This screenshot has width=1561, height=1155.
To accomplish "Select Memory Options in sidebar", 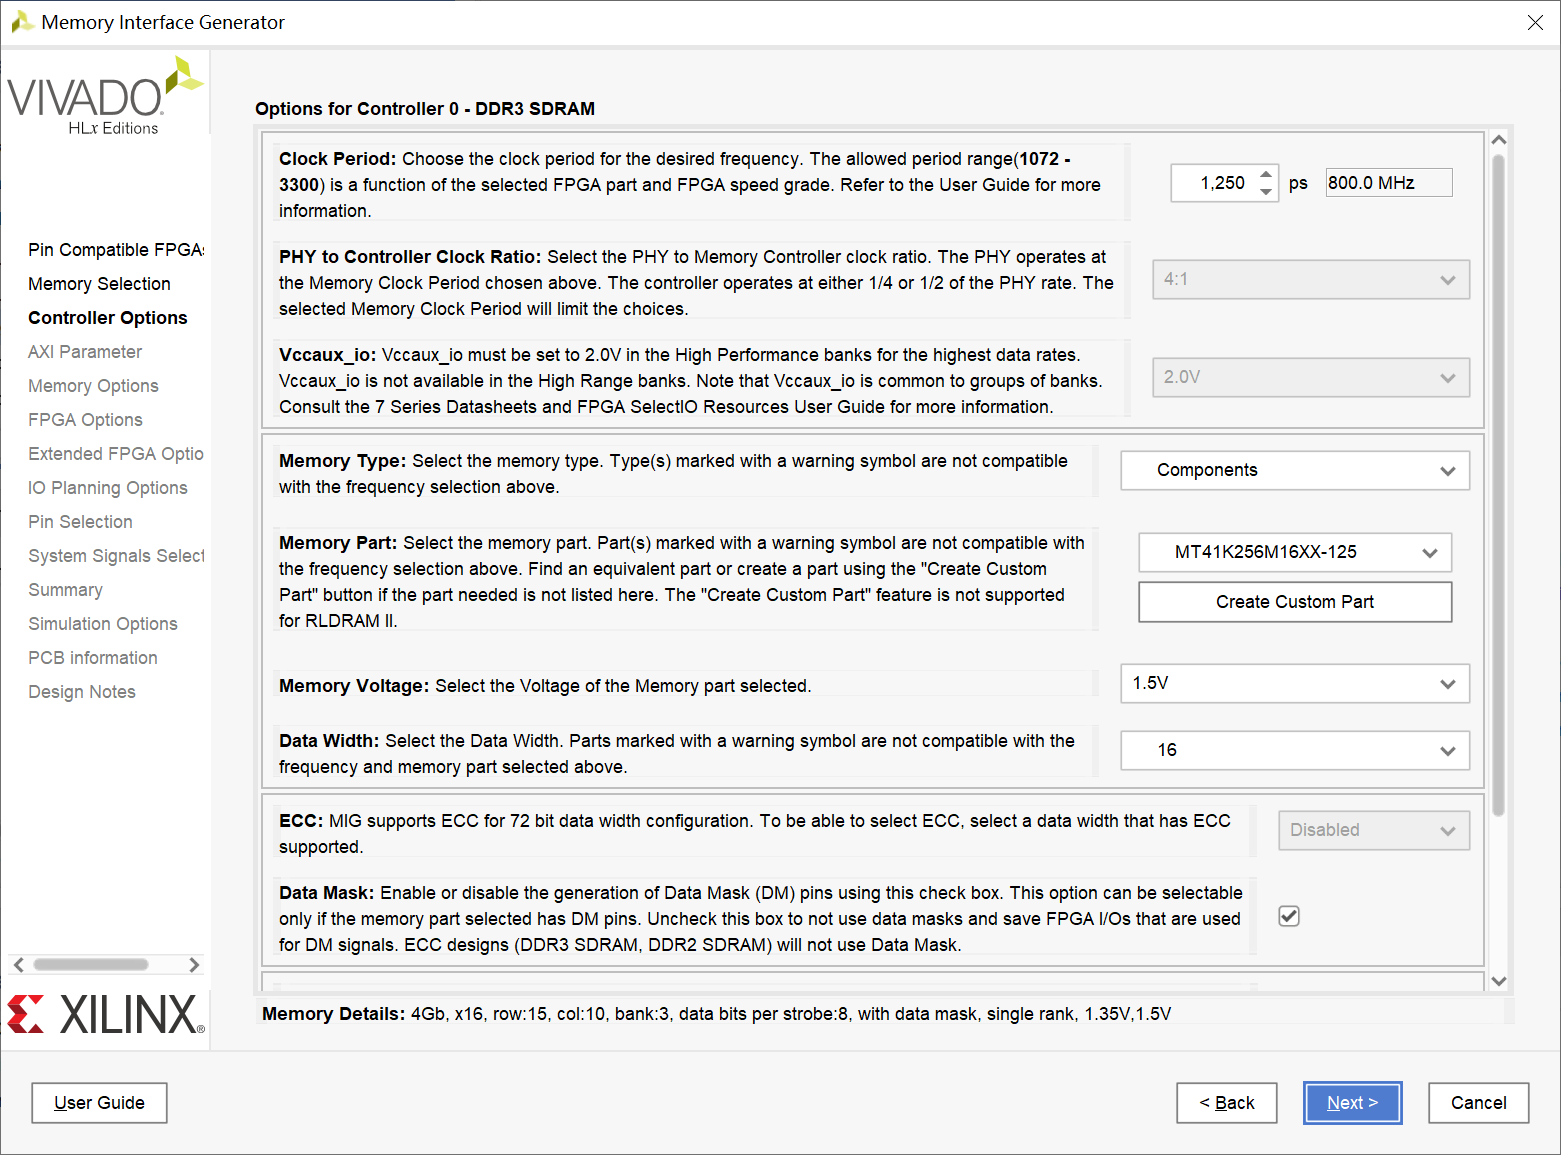I will [93, 386].
